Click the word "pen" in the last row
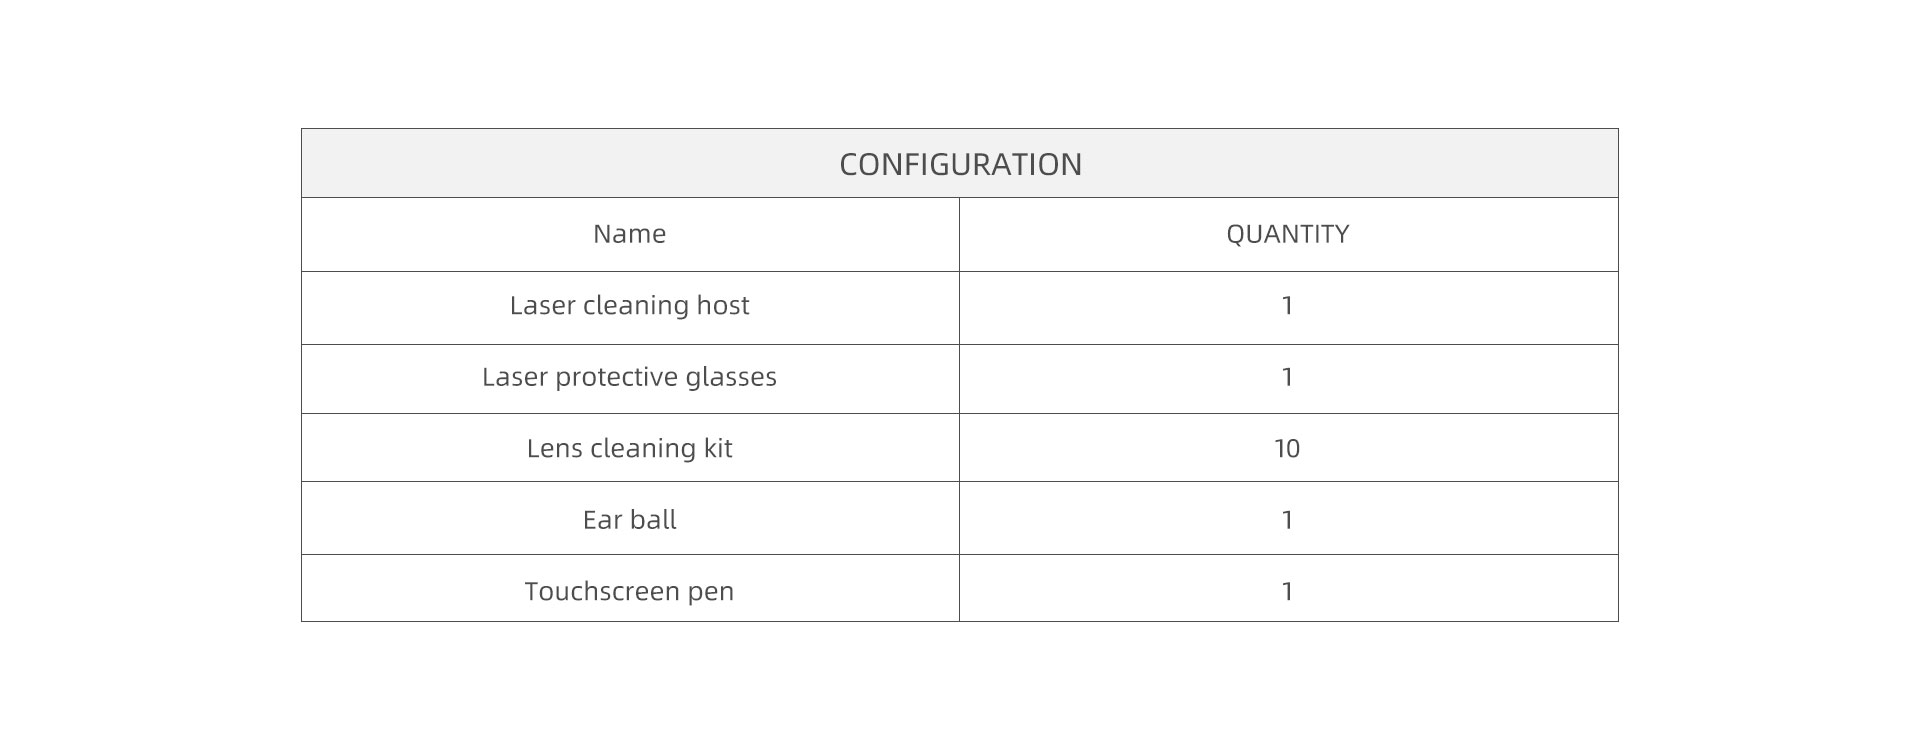The height and width of the screenshot is (750, 1920). pyautogui.click(x=711, y=592)
